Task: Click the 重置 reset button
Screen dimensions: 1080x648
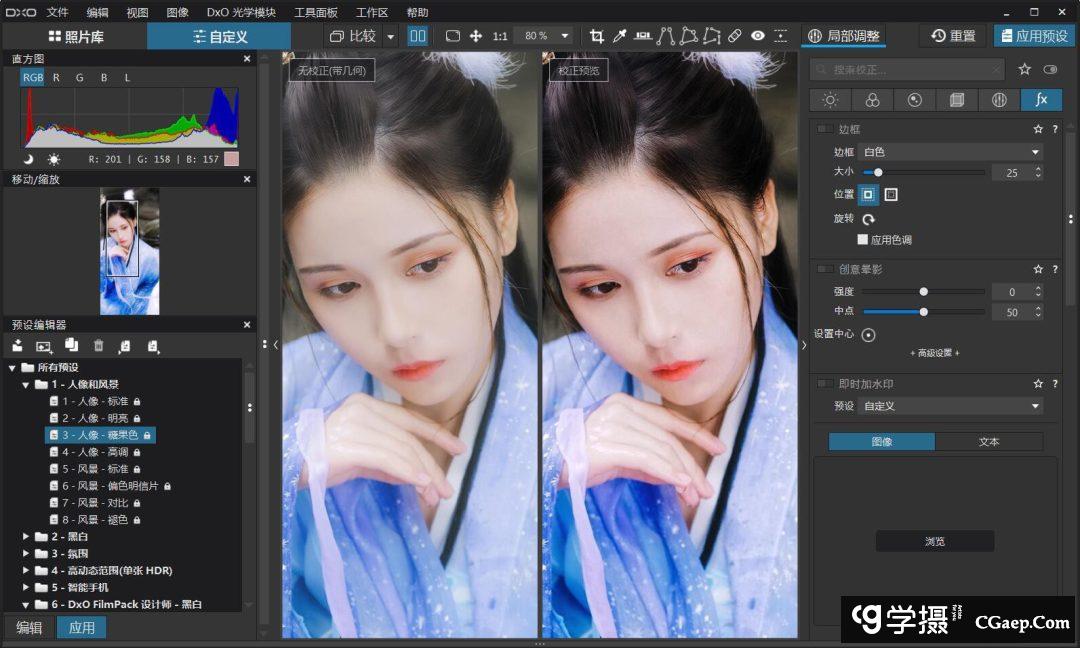Action: coord(953,36)
